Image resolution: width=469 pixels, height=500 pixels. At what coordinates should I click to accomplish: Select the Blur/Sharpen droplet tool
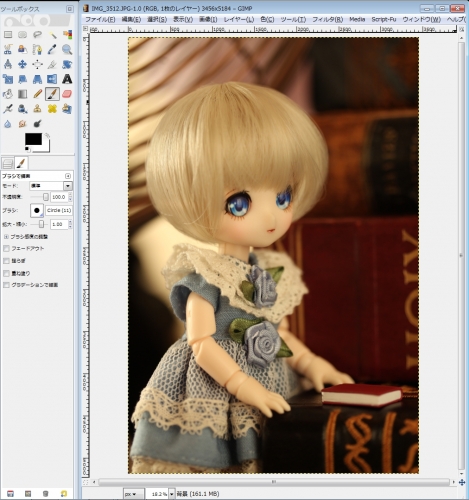click(x=8, y=124)
